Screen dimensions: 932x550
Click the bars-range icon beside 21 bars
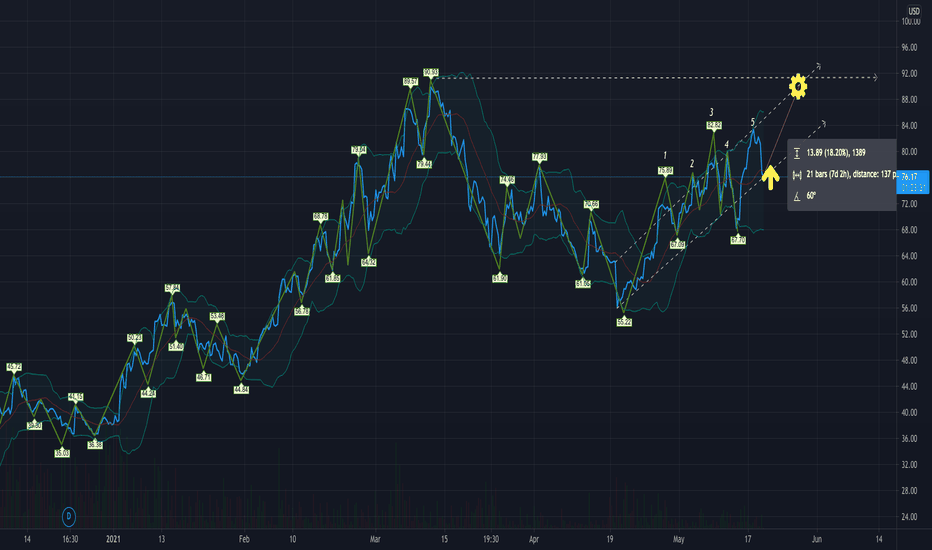[x=797, y=174]
